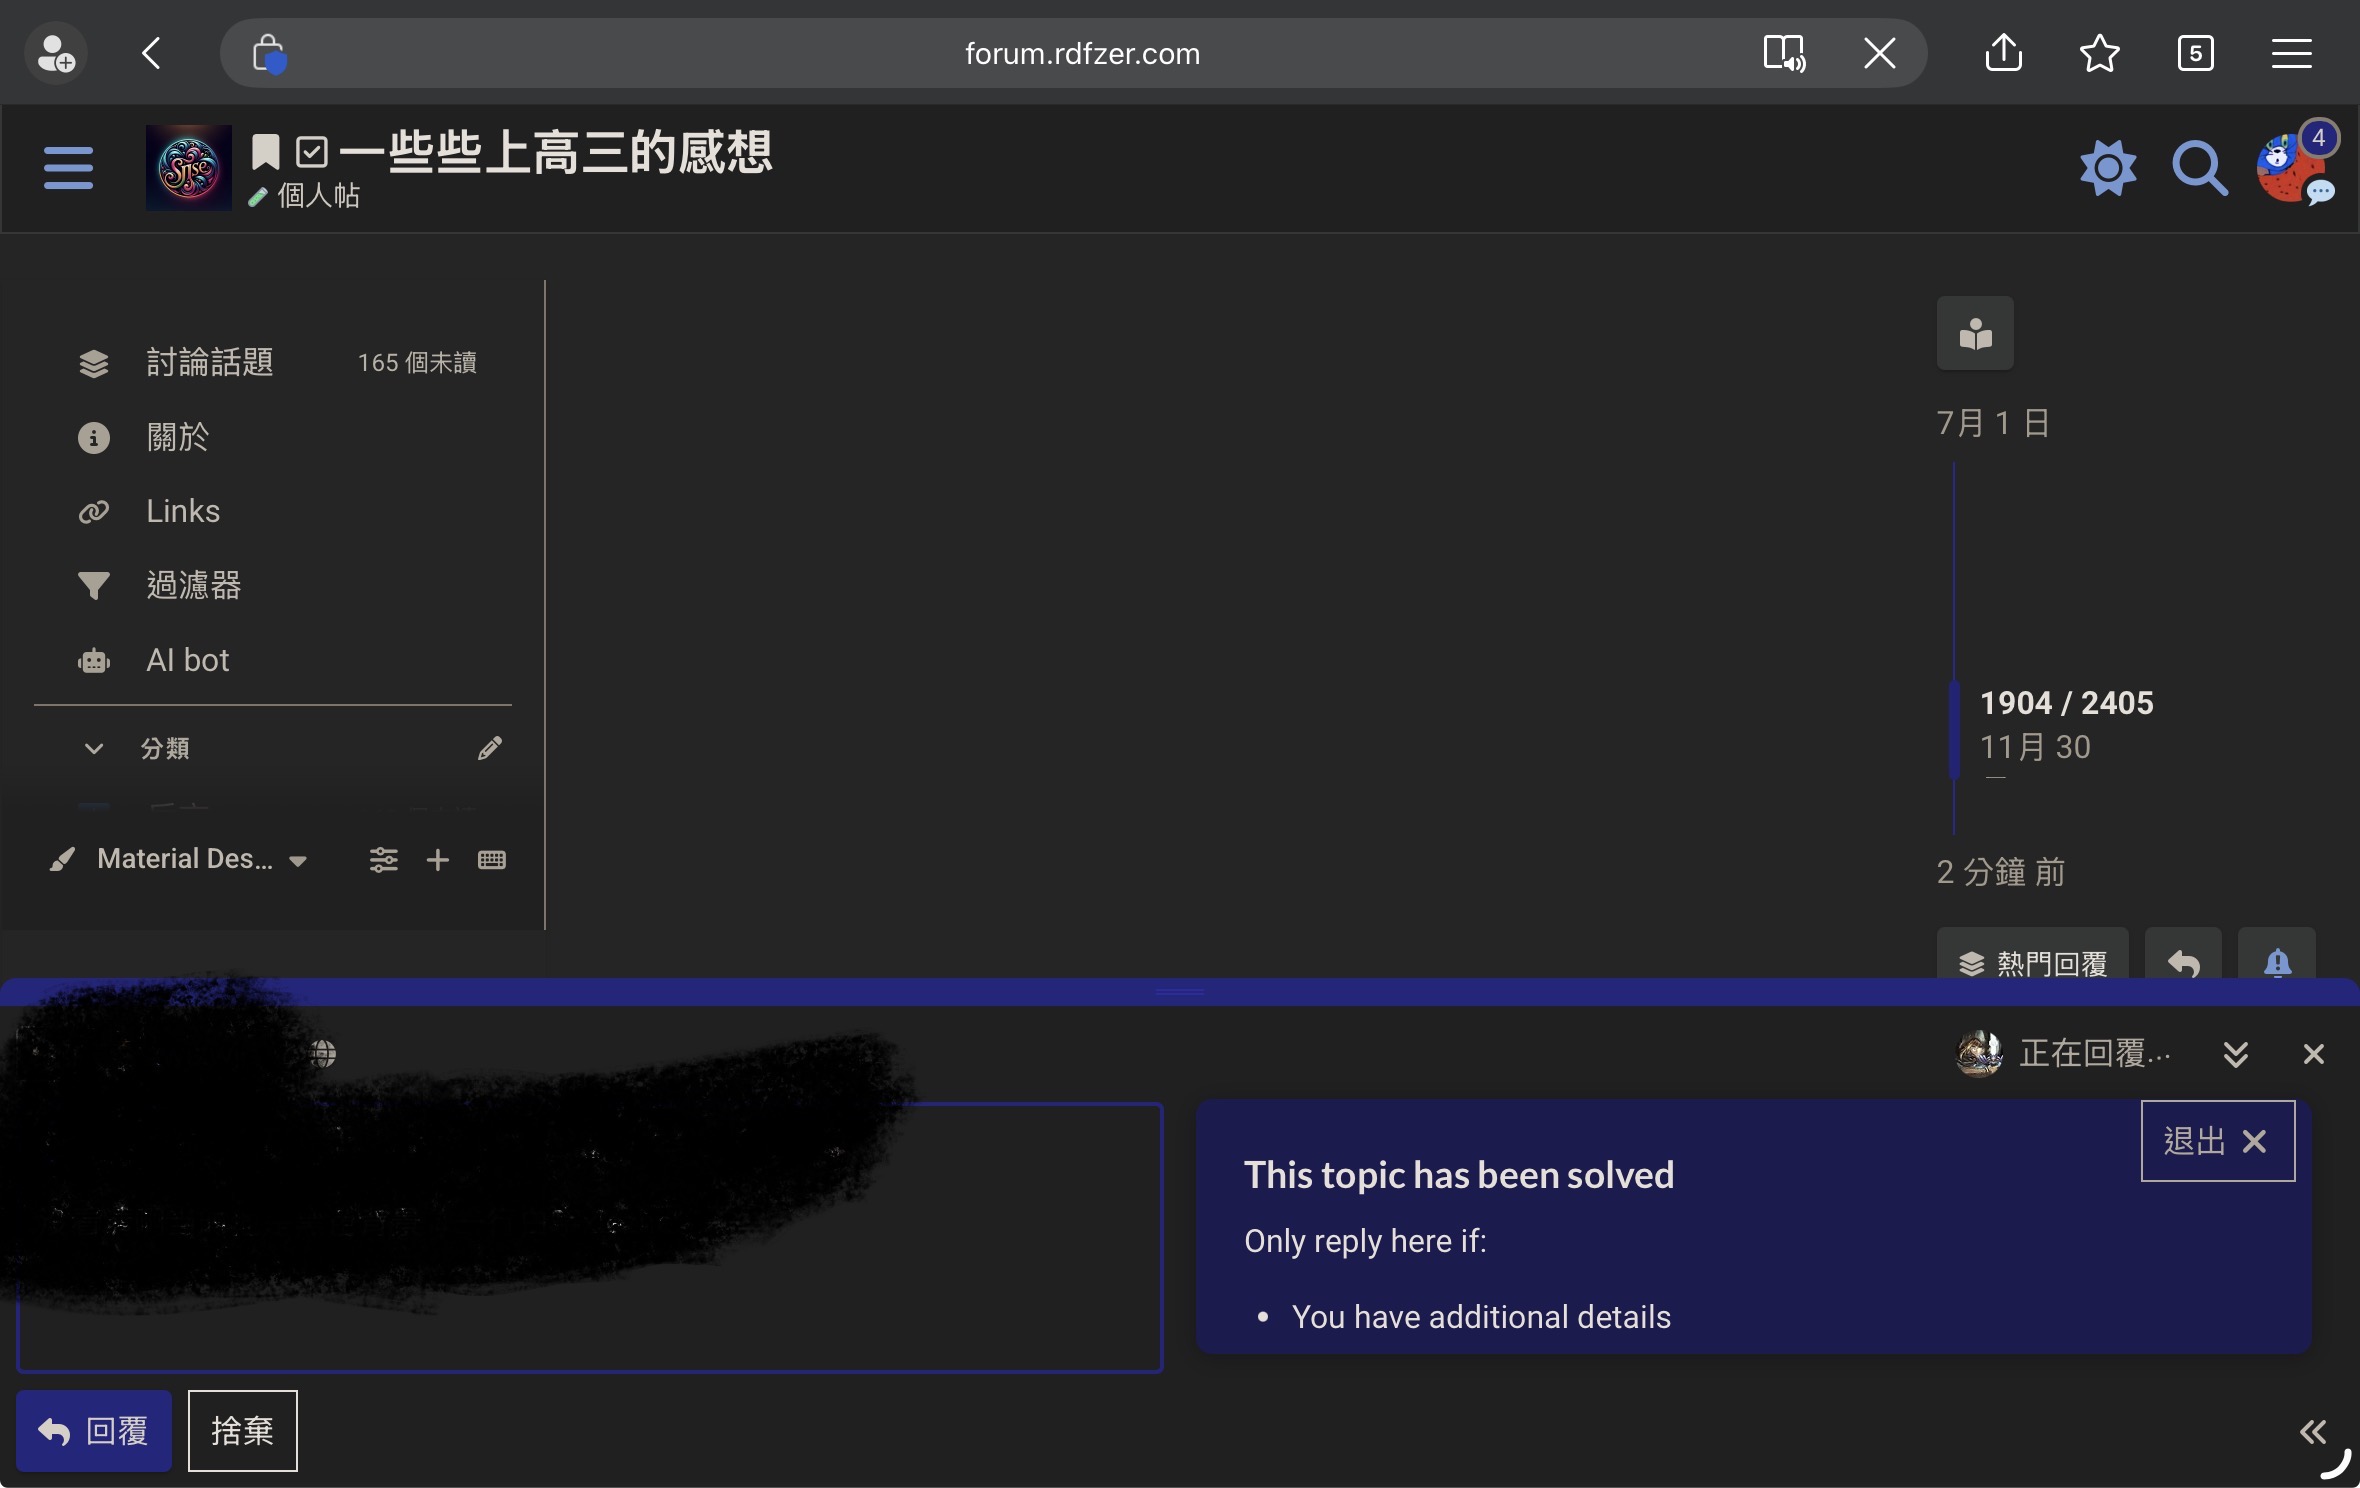Screen dimensions: 2360x1488
Task: Toggle the notification bell for this topic
Action: [x=2277, y=962]
